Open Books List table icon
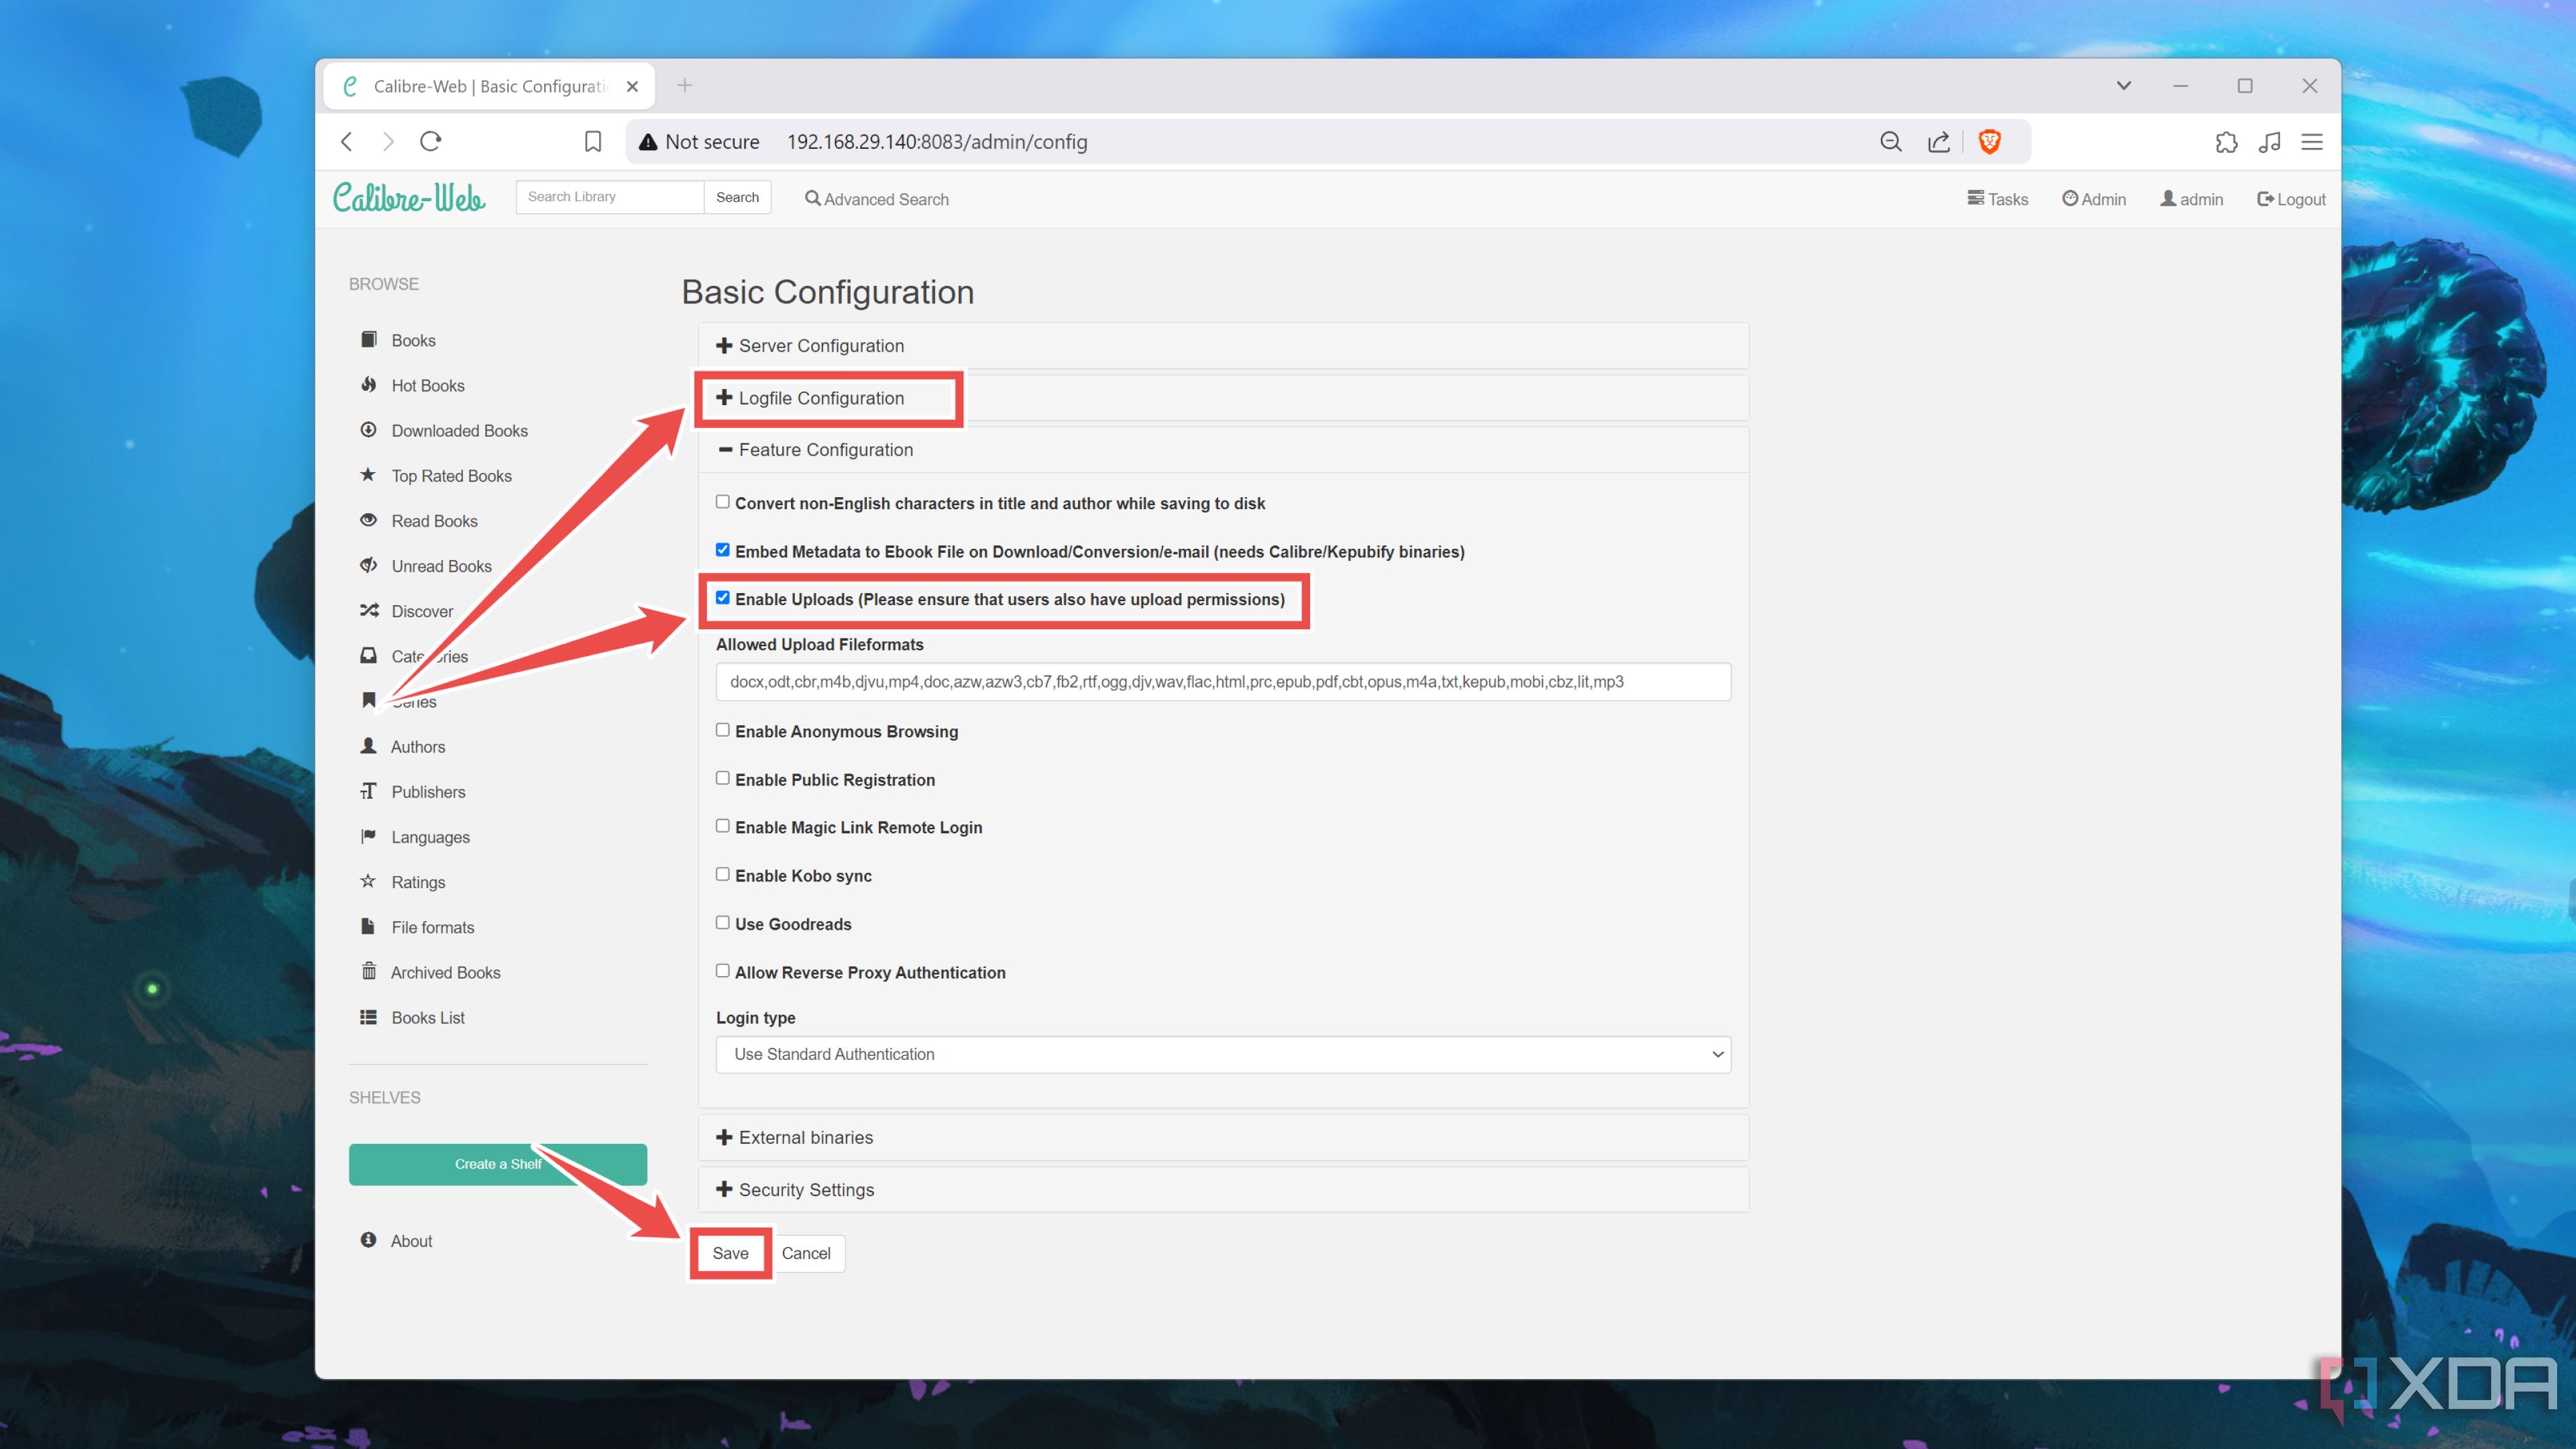Viewport: 2576px width, 1449px height. tap(369, 1016)
